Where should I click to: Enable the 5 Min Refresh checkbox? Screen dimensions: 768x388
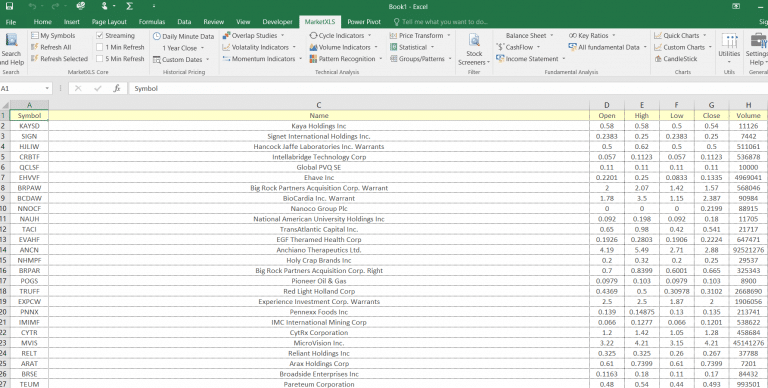pos(99,59)
